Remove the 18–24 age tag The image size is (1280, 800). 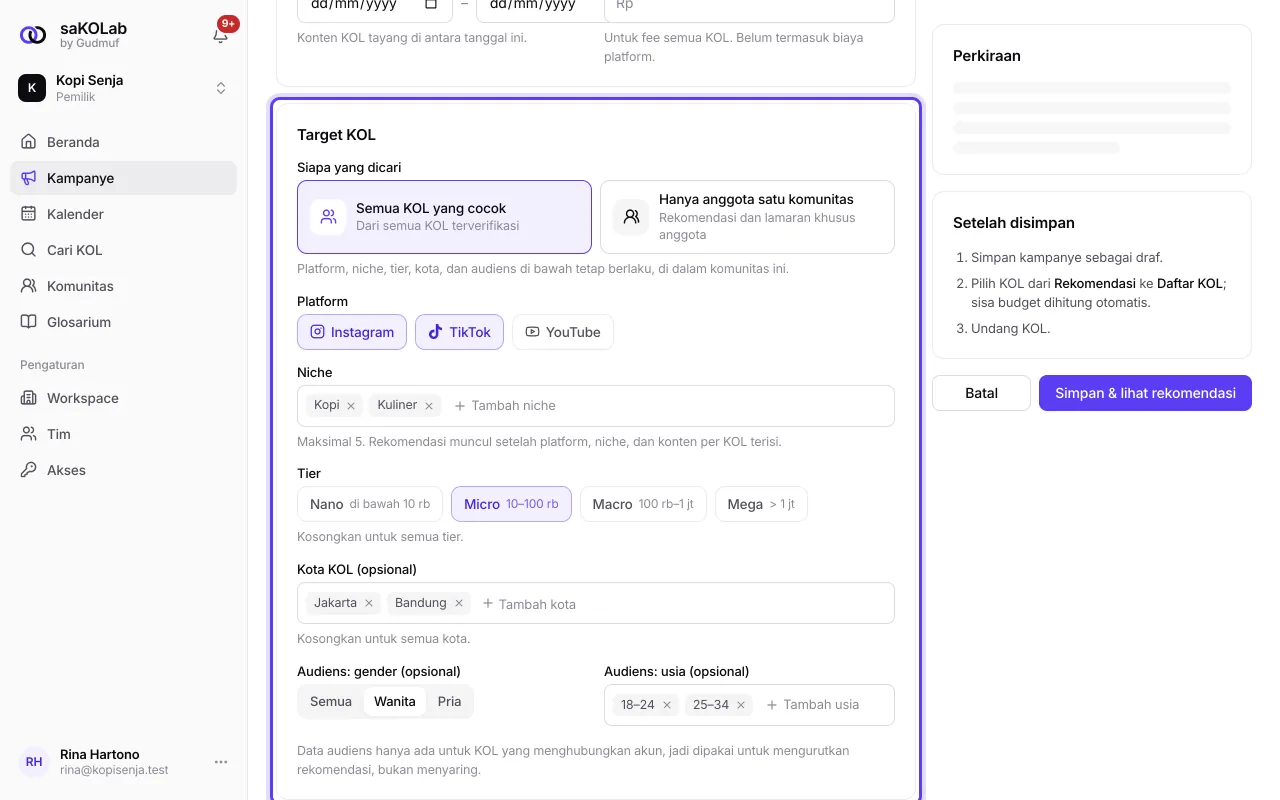pyautogui.click(x=667, y=705)
